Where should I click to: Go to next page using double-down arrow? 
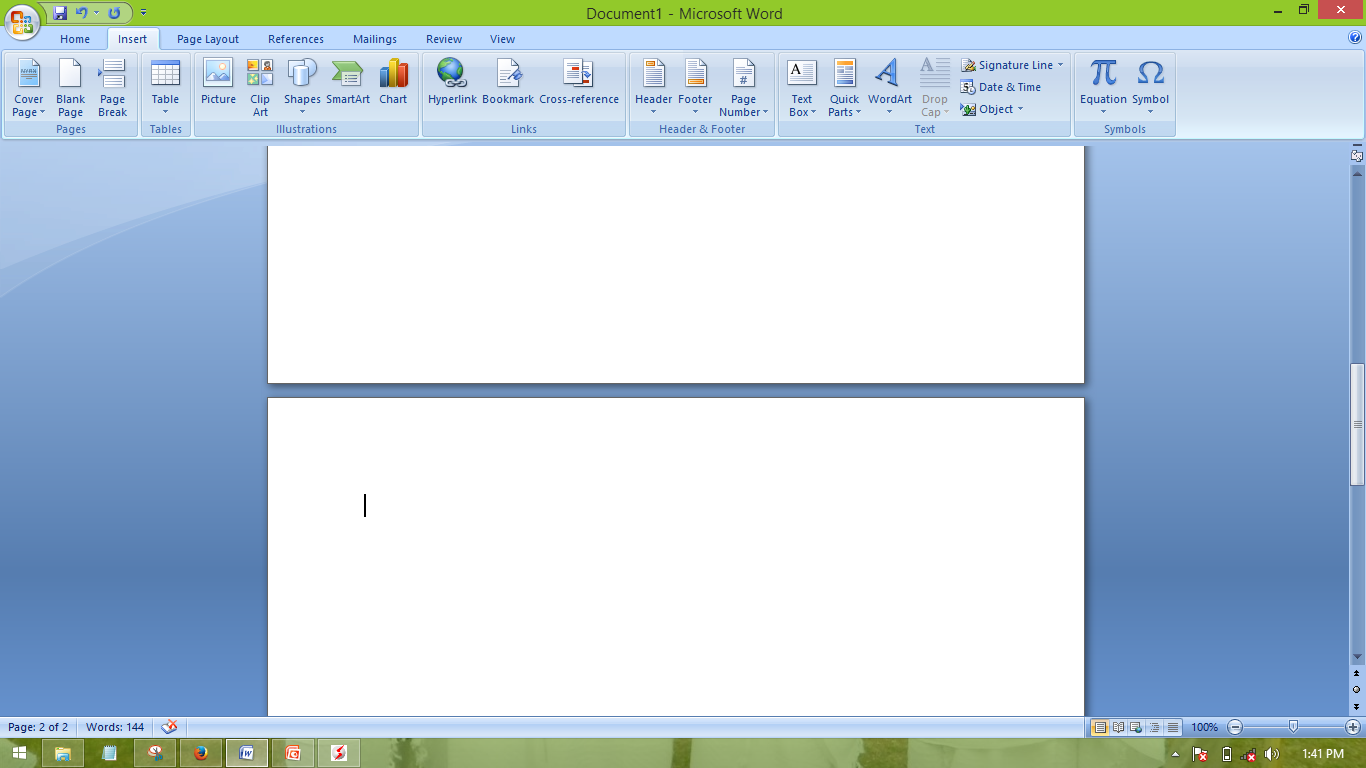[1357, 706]
